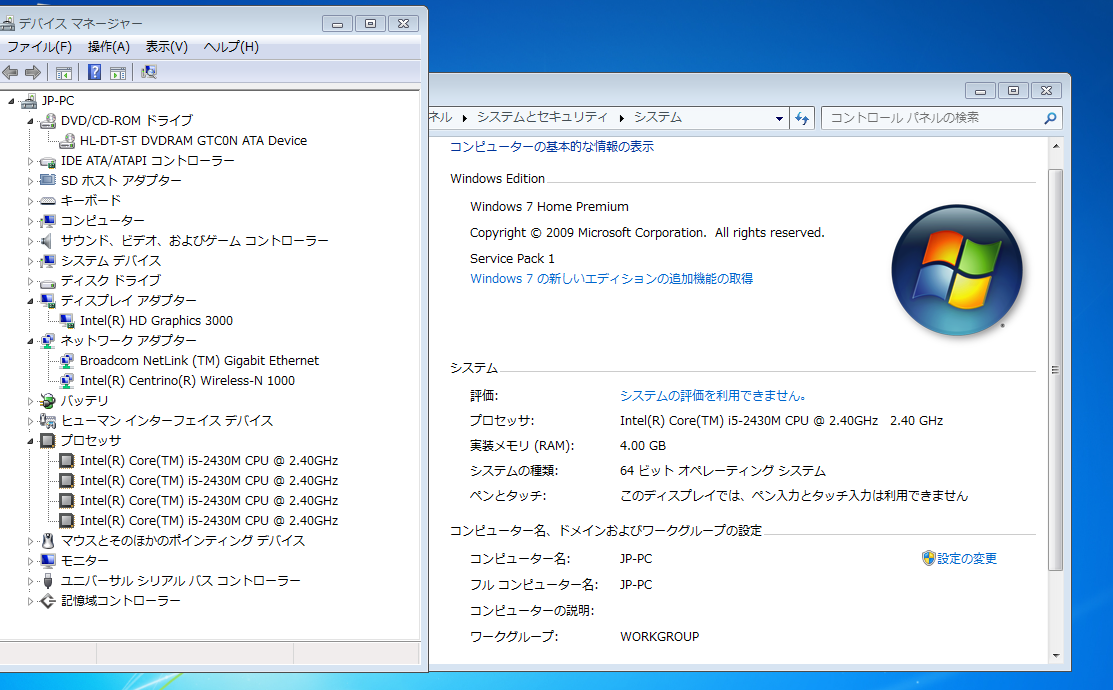Image resolution: width=1113 pixels, height=690 pixels.
Task: Click システムの評価を利用できません link
Action: [x=713, y=396]
